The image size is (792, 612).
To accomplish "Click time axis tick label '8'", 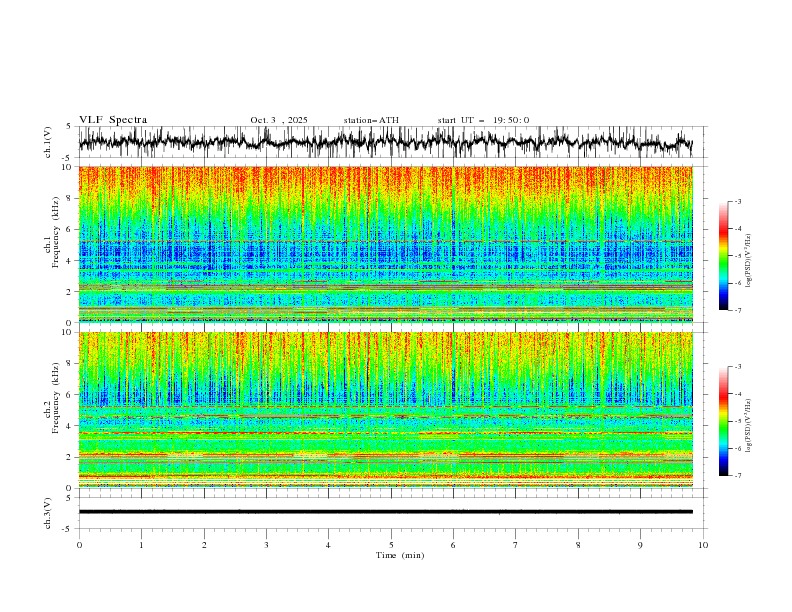I will tap(578, 545).
